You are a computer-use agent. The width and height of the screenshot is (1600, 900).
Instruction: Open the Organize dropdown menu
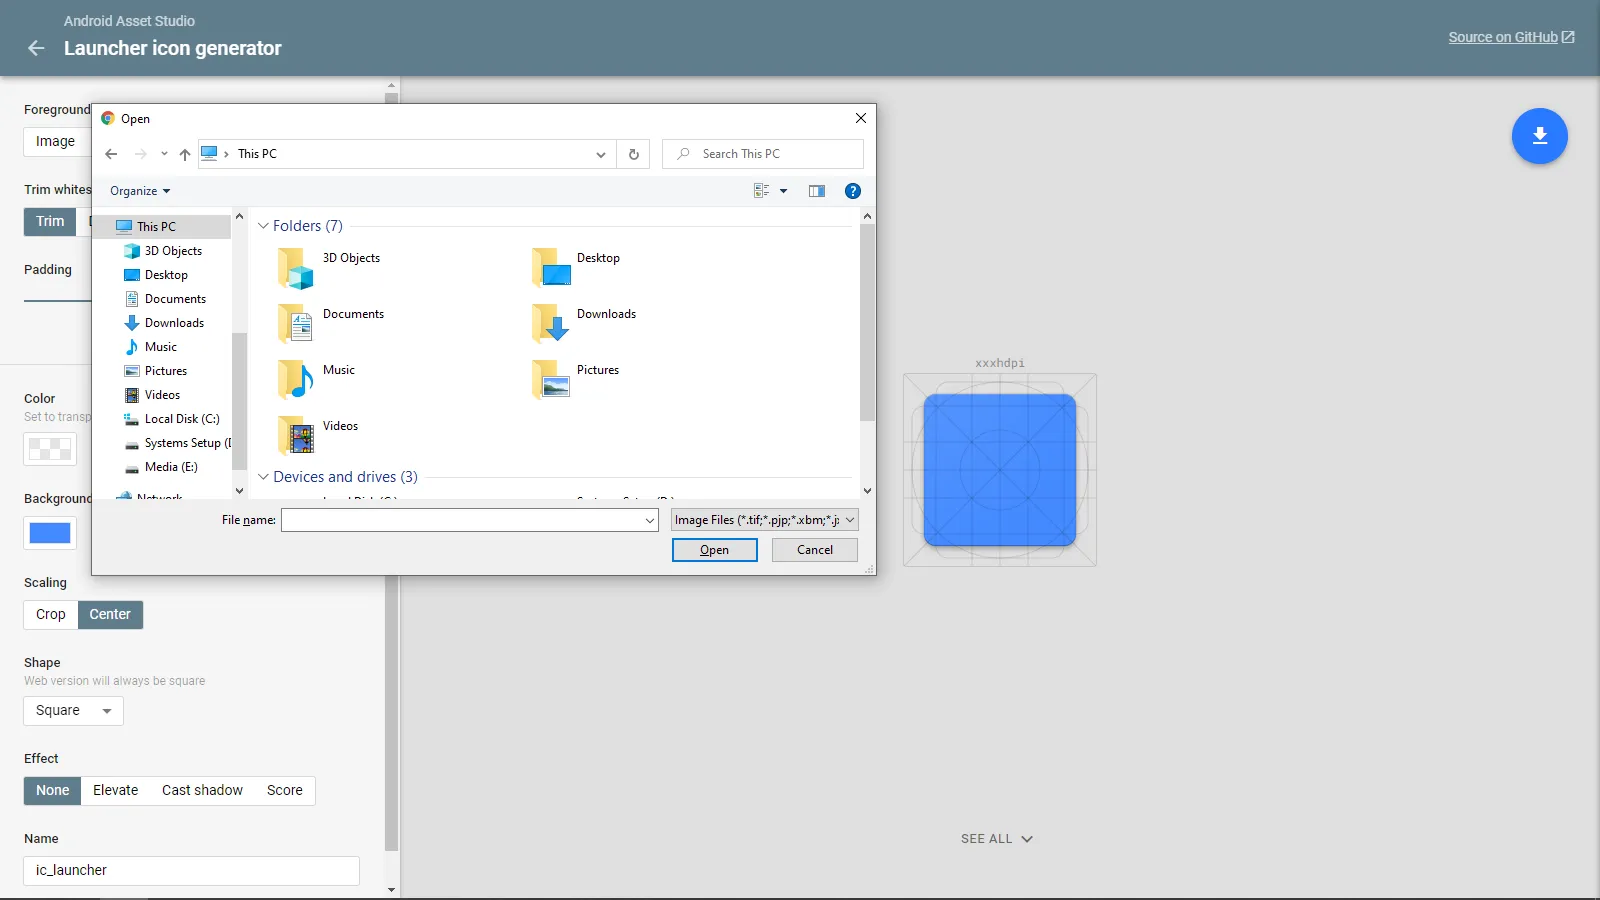pos(138,190)
